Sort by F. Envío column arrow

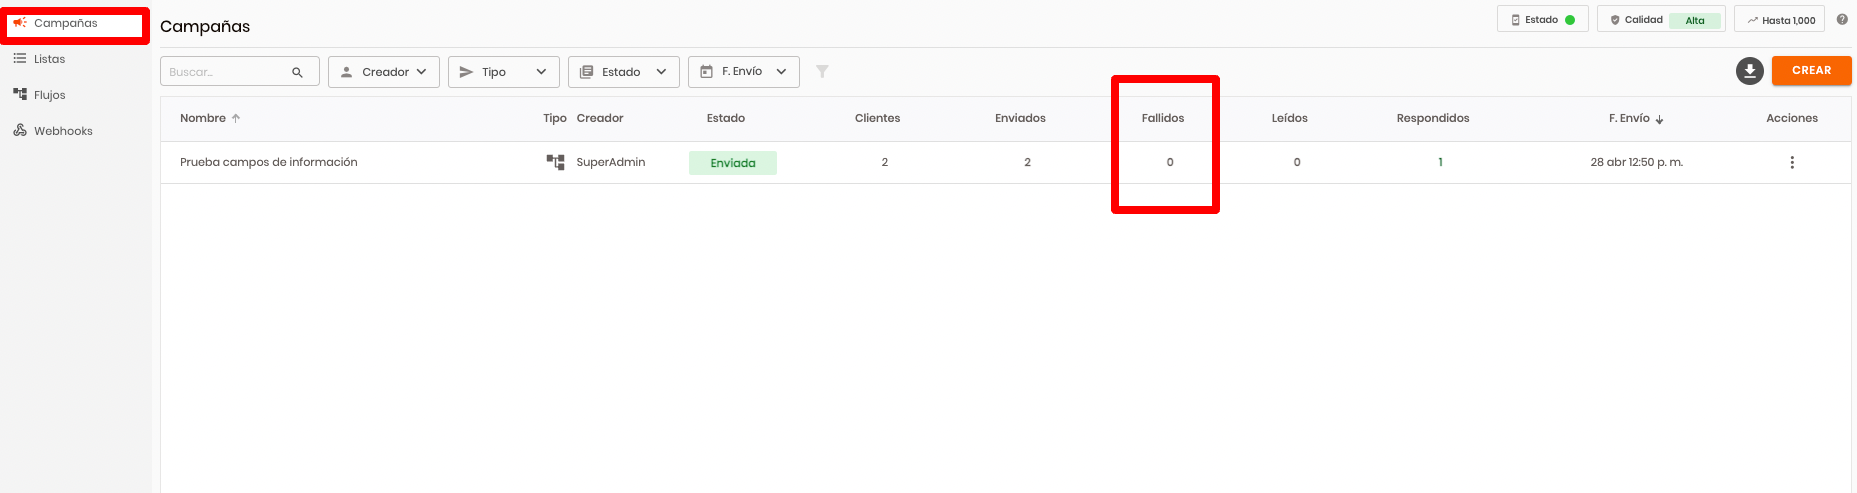click(x=1659, y=119)
